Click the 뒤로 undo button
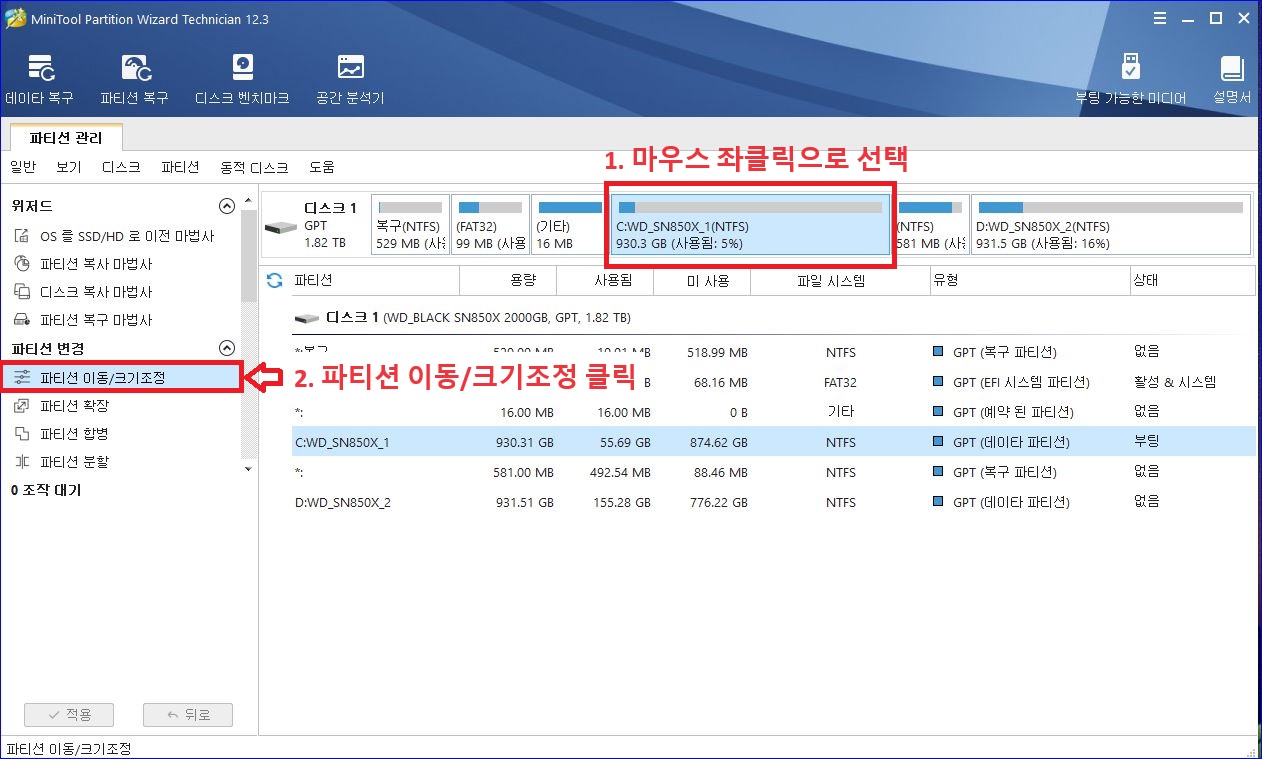The height and width of the screenshot is (759, 1262). [188, 715]
